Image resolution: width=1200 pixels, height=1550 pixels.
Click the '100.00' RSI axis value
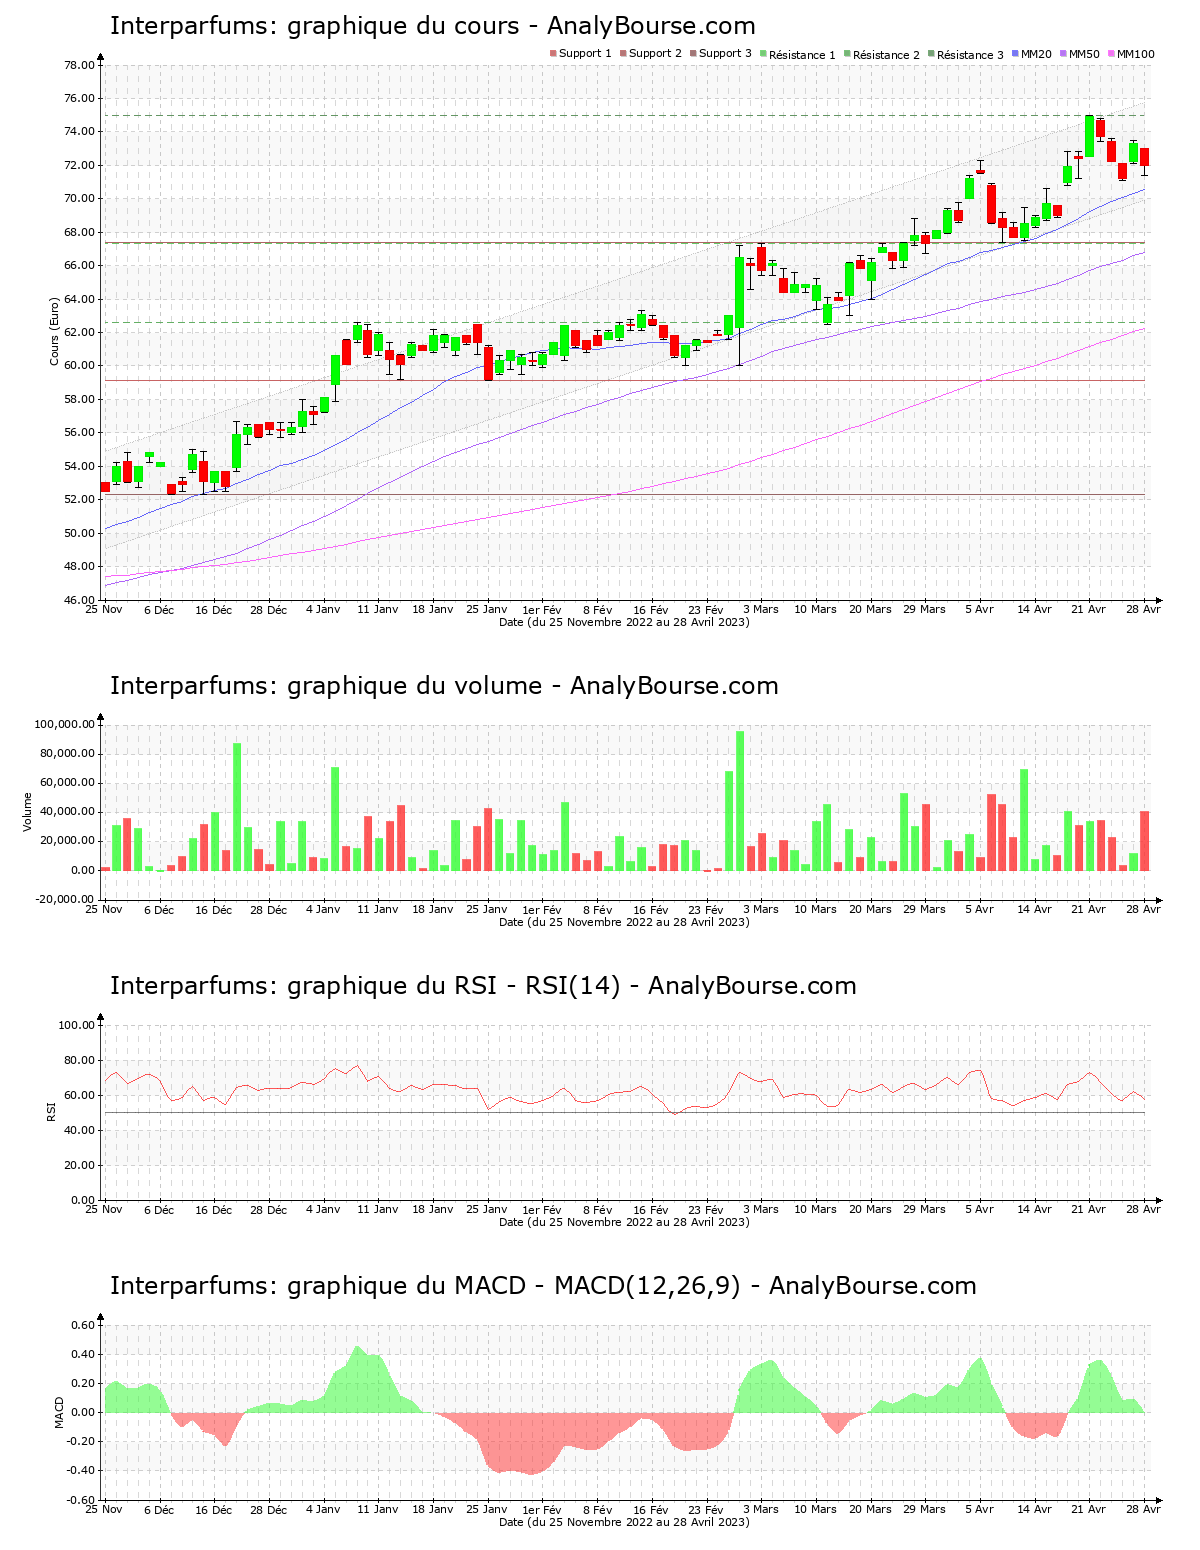tap(76, 1025)
